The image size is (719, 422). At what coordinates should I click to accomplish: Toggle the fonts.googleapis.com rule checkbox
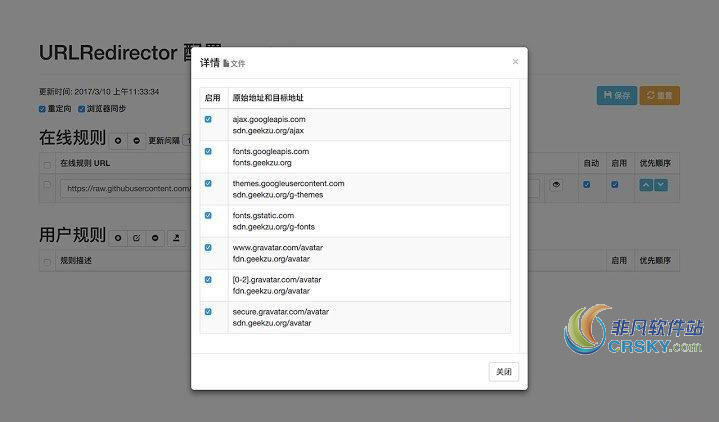tap(208, 151)
